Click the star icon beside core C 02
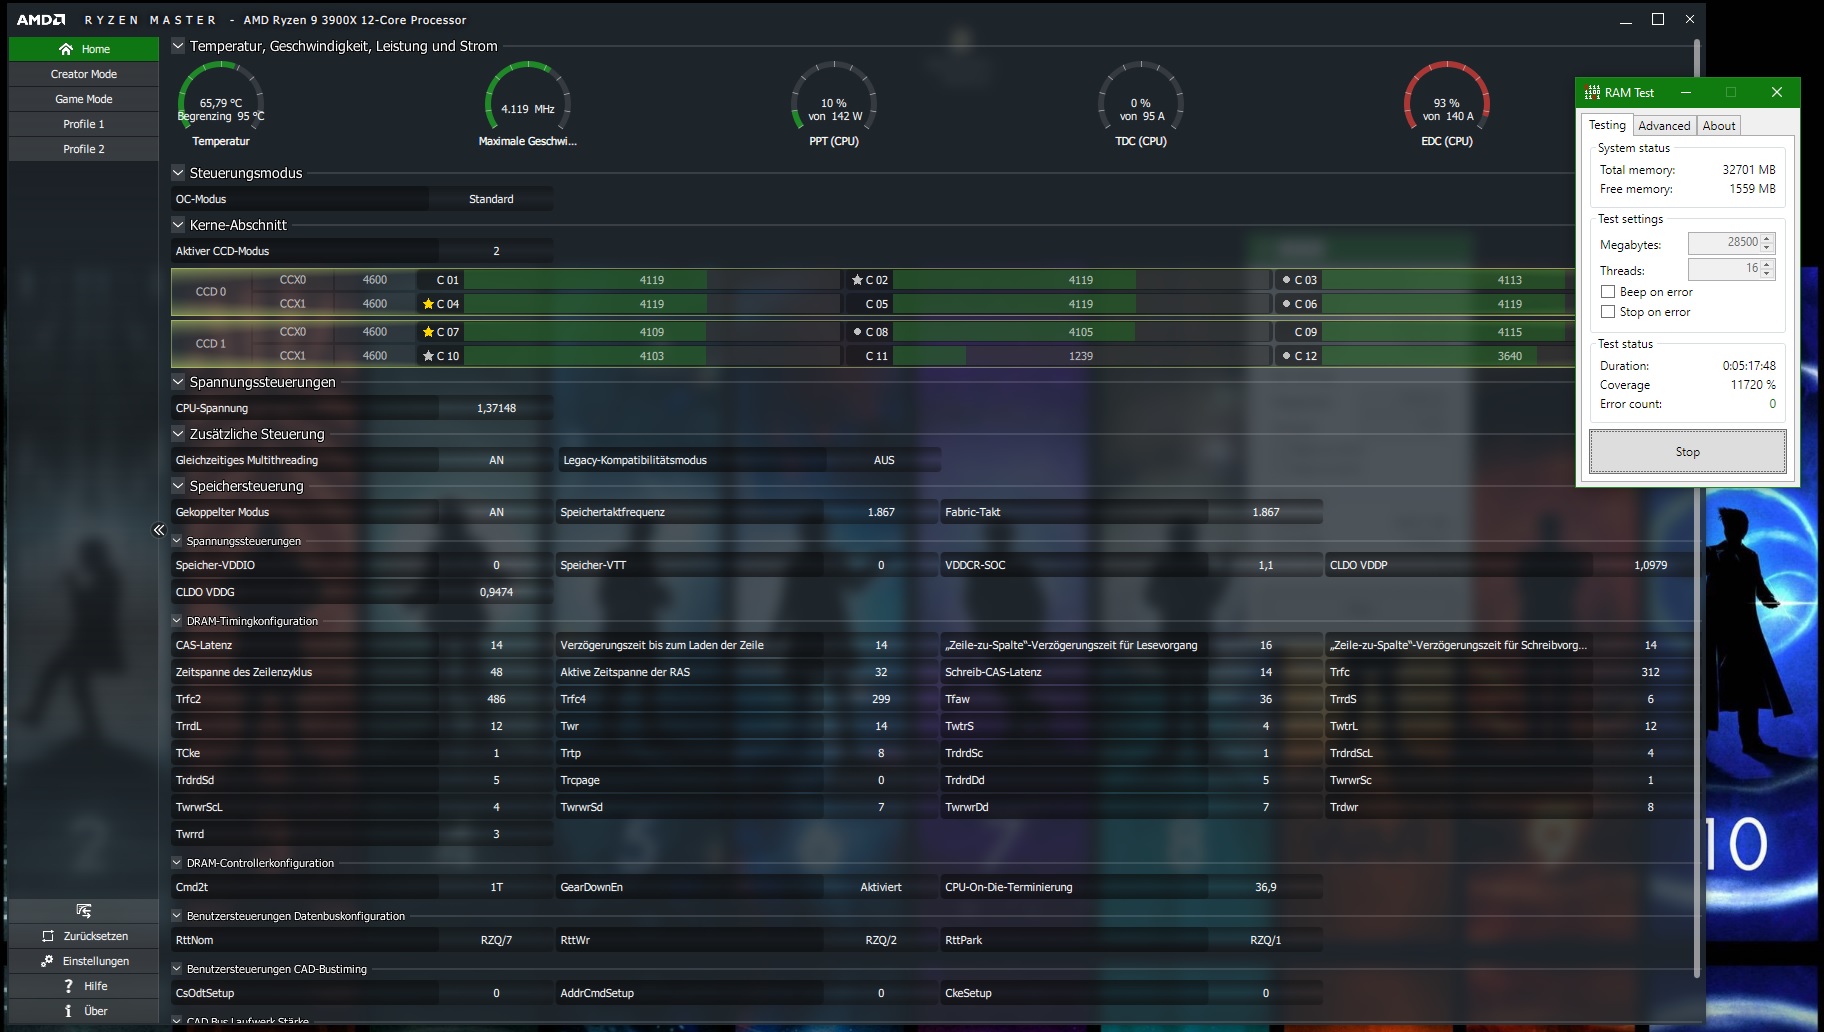The height and width of the screenshot is (1032, 1824). click(857, 280)
